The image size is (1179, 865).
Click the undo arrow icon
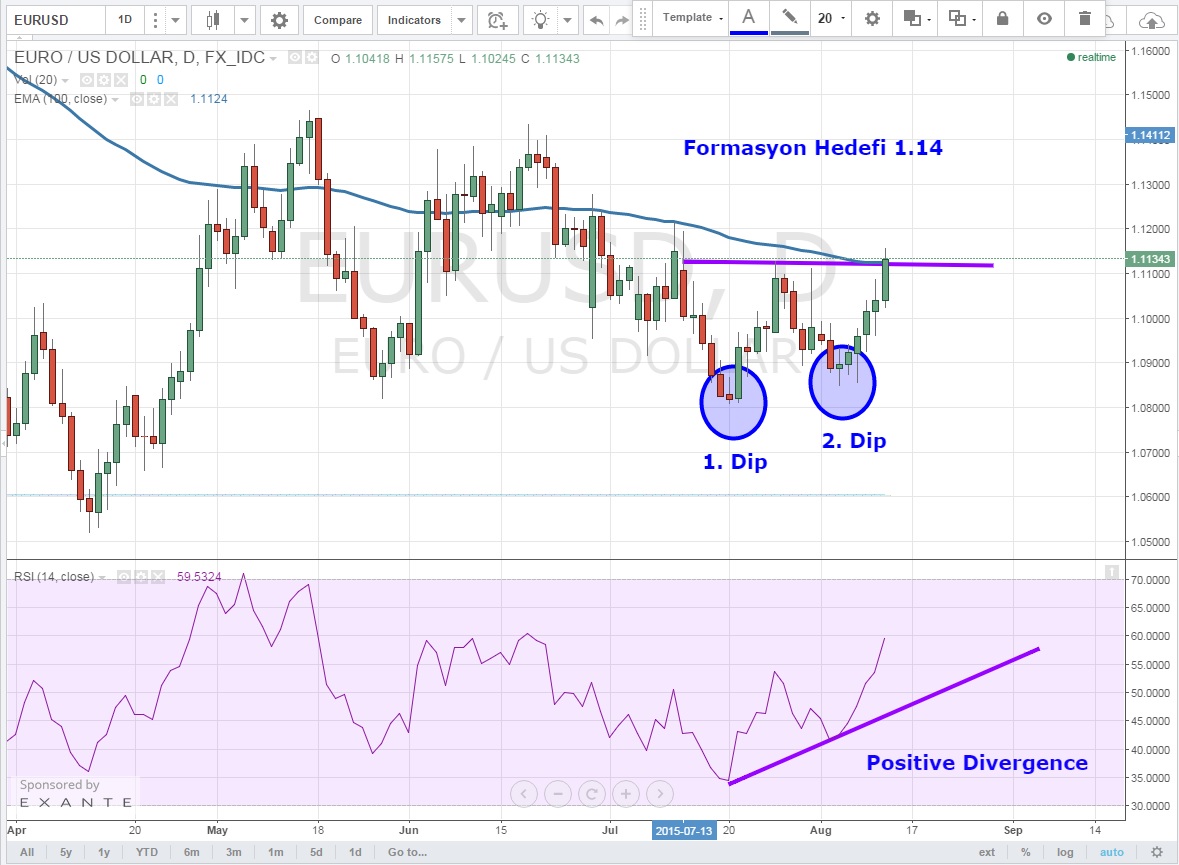tap(597, 20)
